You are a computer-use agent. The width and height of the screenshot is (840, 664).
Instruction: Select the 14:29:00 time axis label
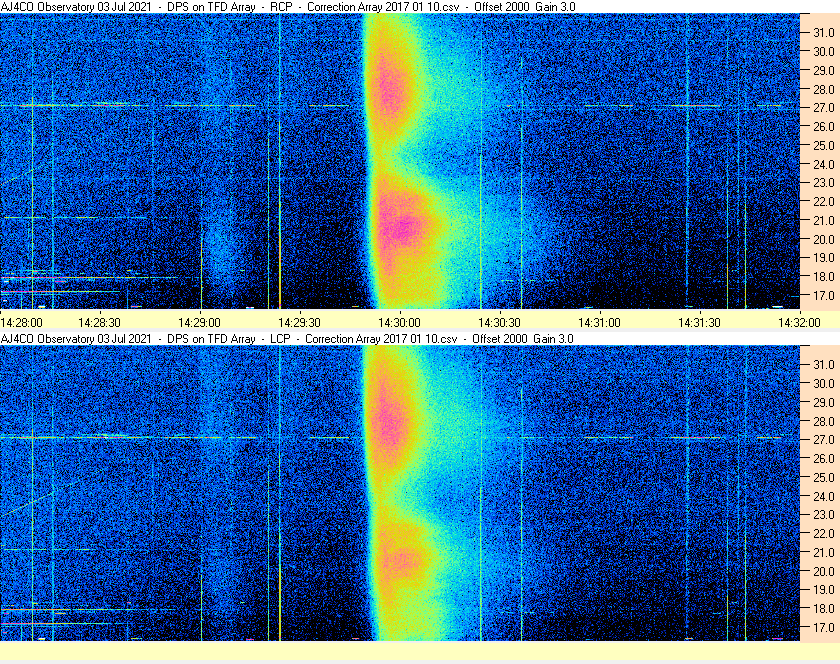click(199, 323)
